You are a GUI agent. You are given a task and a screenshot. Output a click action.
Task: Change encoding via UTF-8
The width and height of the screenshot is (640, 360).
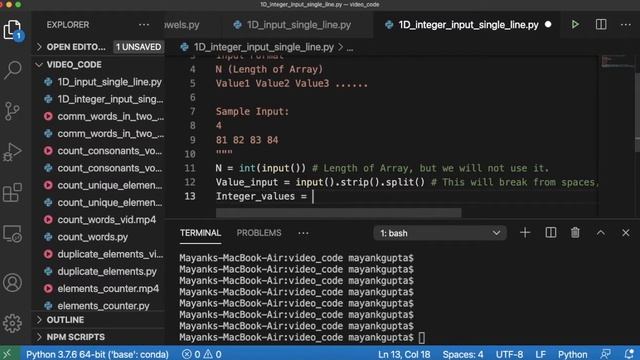point(509,354)
